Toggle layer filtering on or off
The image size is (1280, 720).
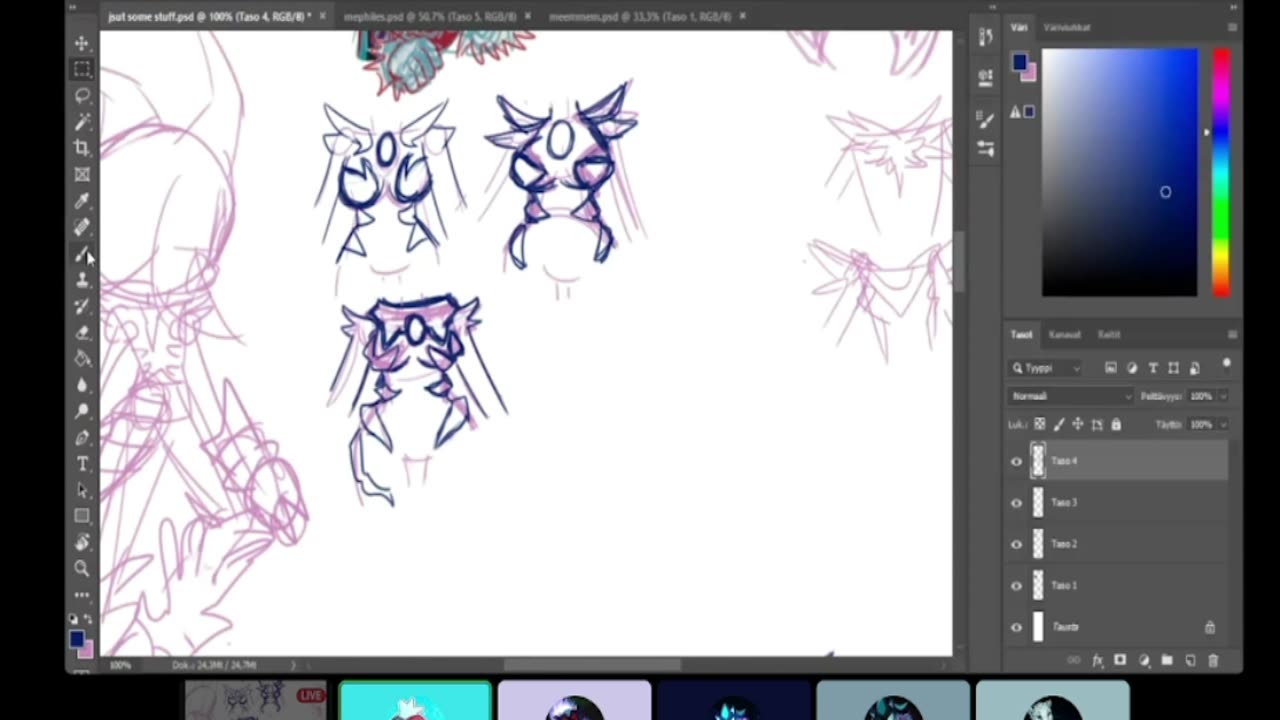tap(1227, 365)
